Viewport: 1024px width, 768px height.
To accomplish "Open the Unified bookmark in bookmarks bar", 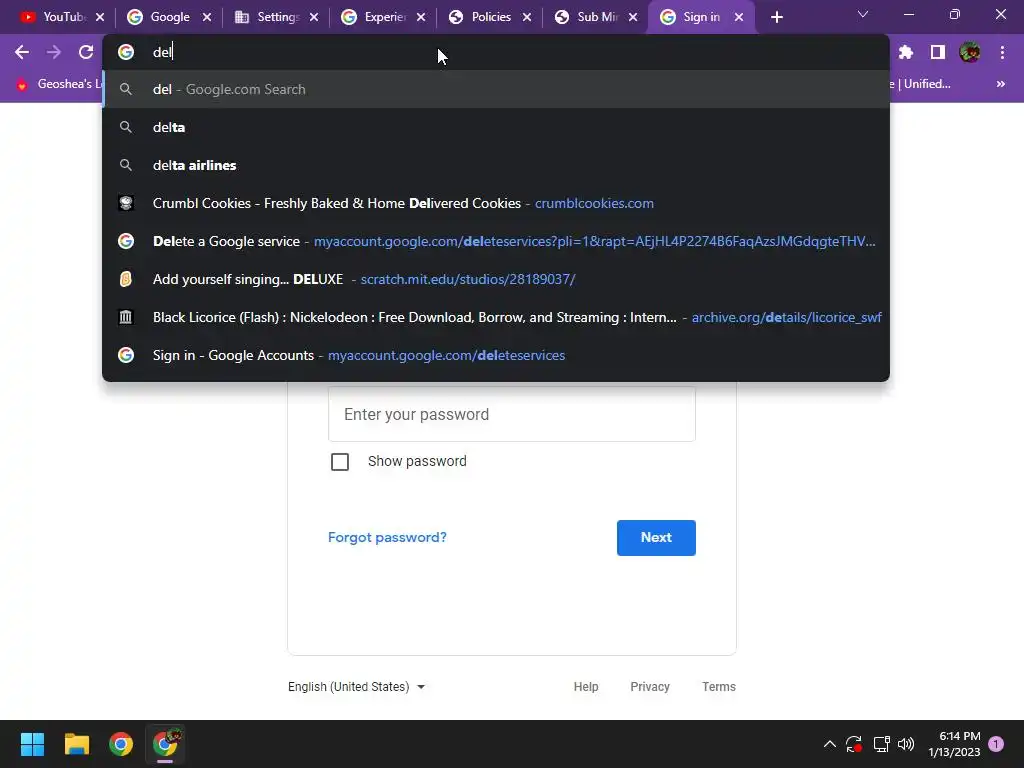I will click(x=922, y=84).
